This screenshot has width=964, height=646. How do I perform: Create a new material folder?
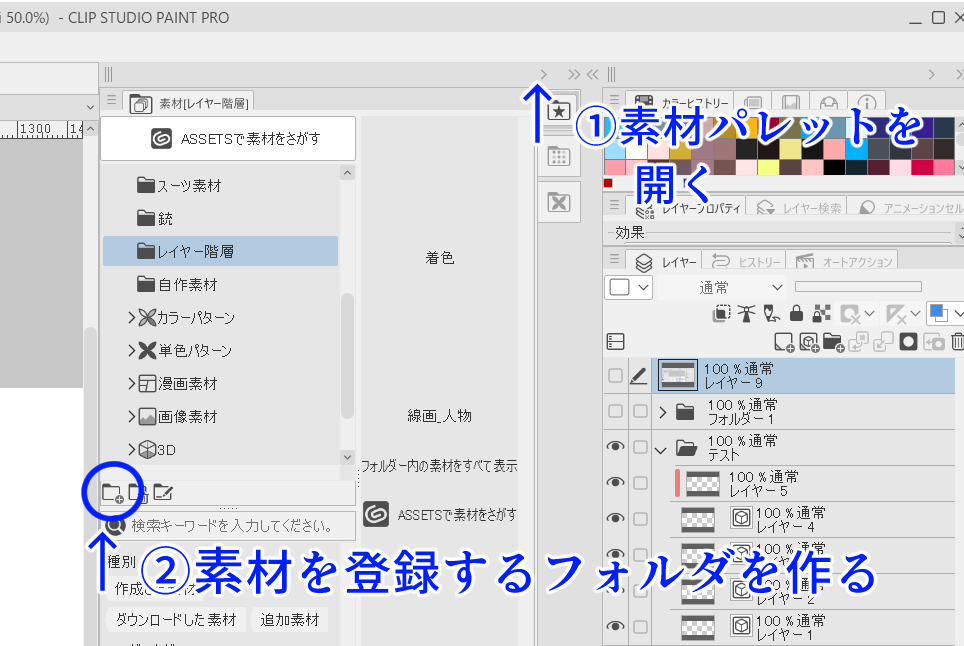click(x=113, y=493)
